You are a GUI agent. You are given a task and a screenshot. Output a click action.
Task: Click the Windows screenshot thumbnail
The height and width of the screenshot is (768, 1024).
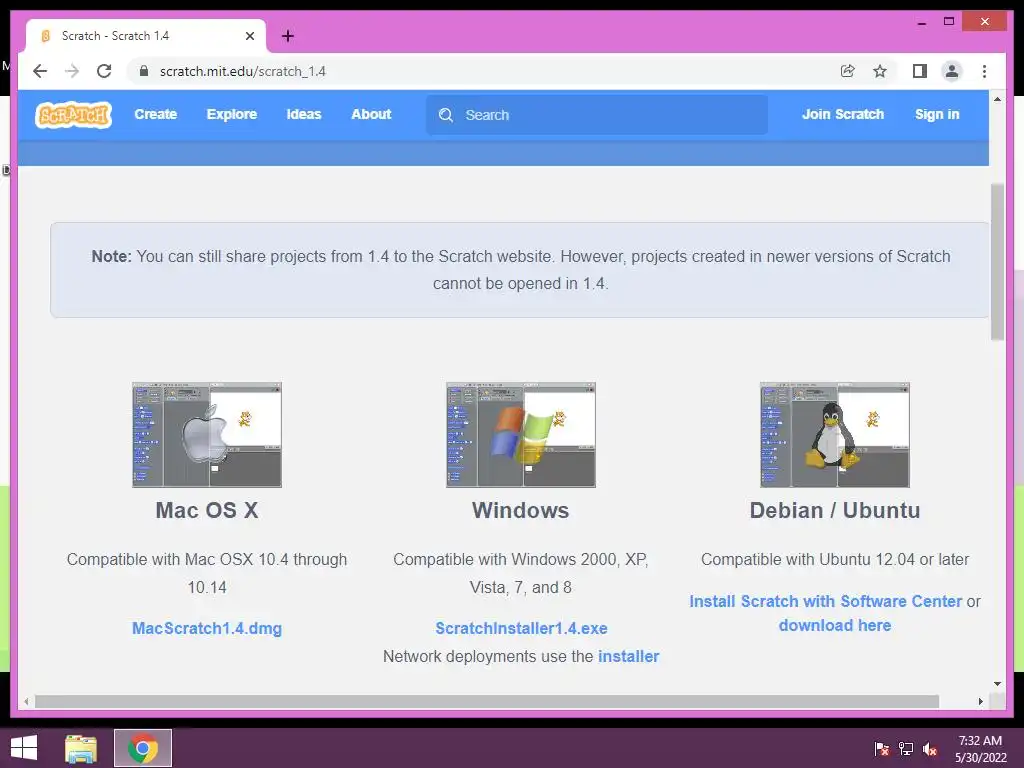(520, 435)
